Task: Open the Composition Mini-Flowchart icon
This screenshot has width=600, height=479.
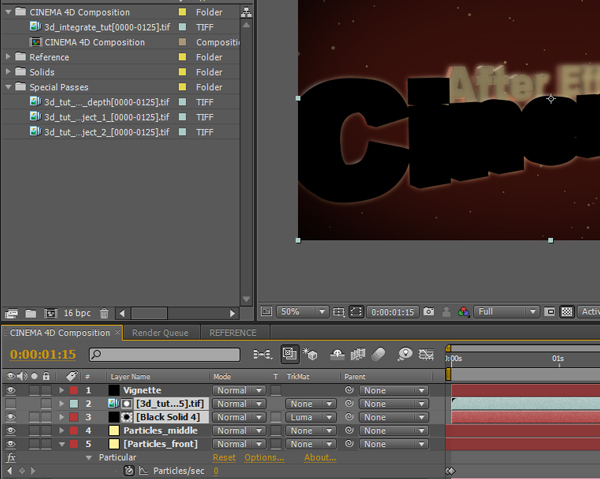Action: pyautogui.click(x=262, y=354)
